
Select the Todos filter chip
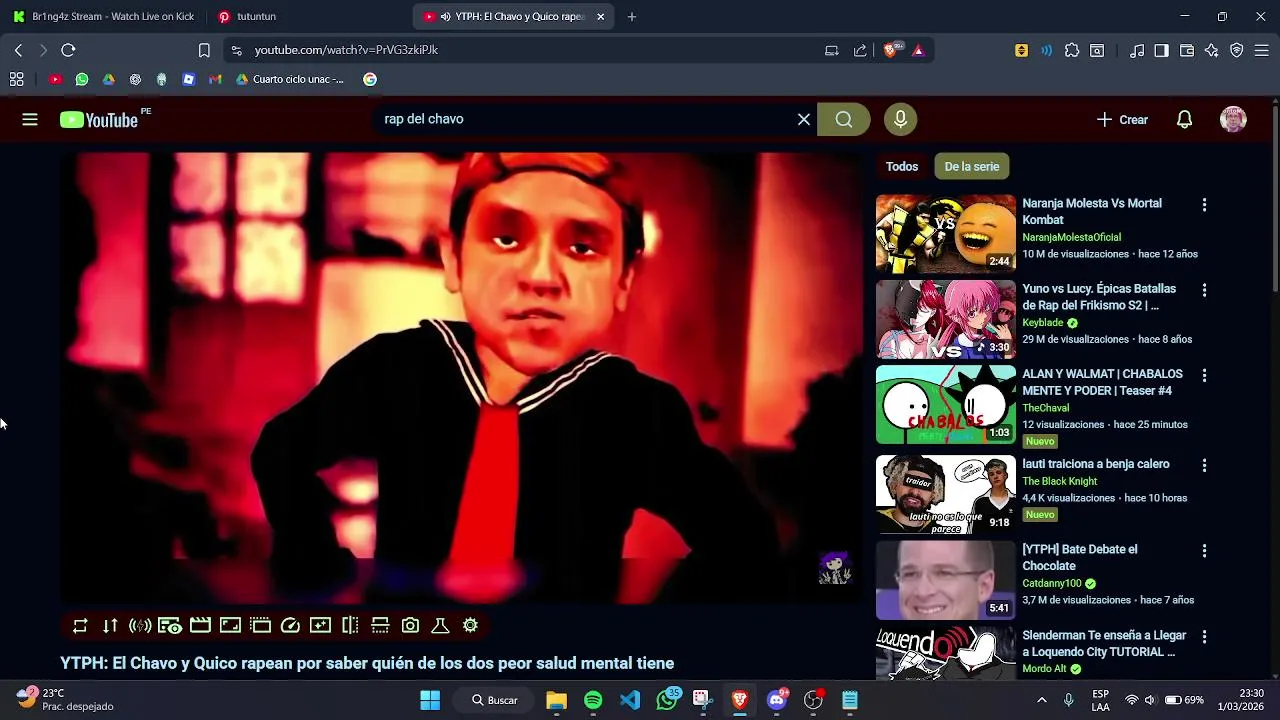(x=901, y=167)
